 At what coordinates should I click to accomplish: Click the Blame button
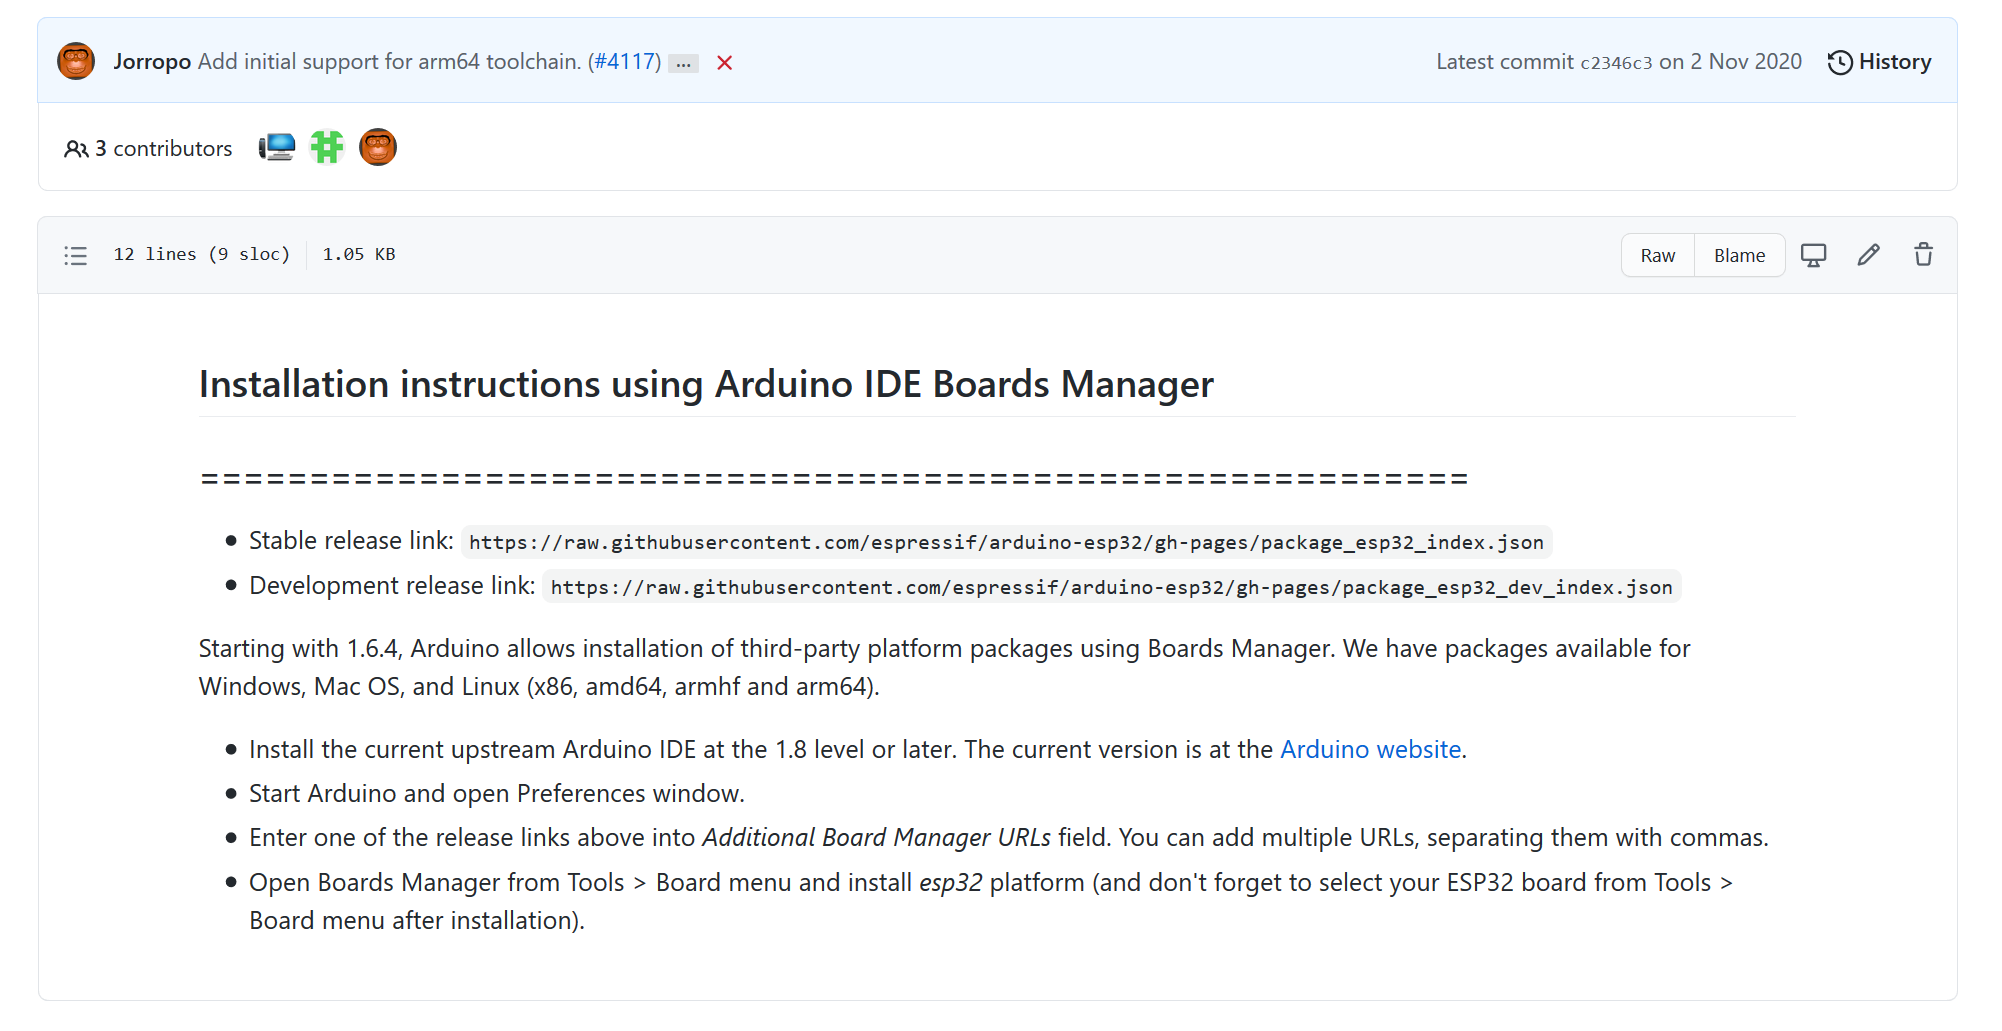(1739, 255)
